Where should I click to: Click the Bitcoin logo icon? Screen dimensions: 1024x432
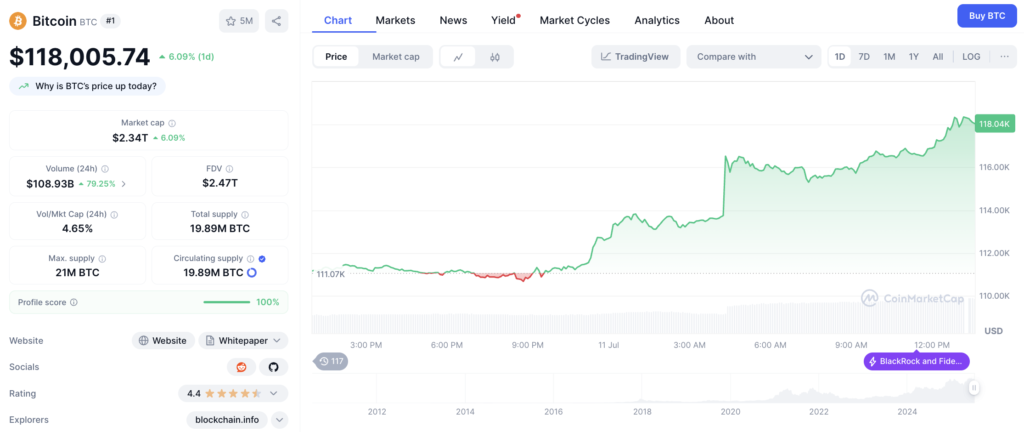click(18, 21)
